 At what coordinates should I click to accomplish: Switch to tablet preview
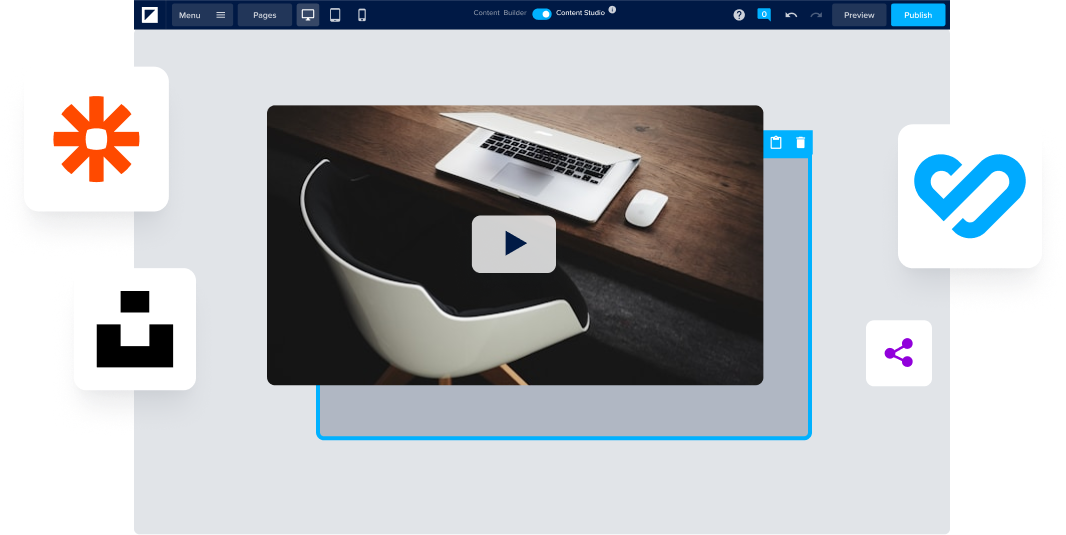click(x=335, y=15)
